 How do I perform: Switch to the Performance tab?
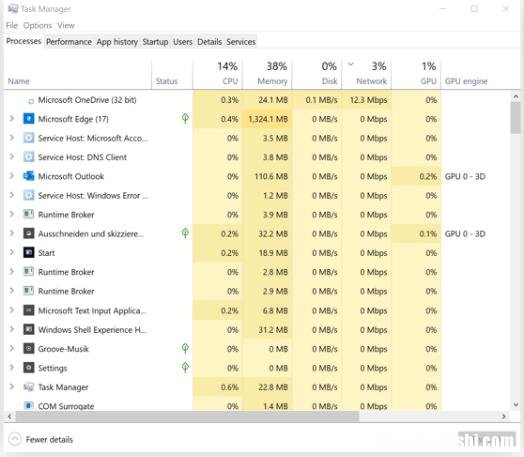tap(69, 42)
